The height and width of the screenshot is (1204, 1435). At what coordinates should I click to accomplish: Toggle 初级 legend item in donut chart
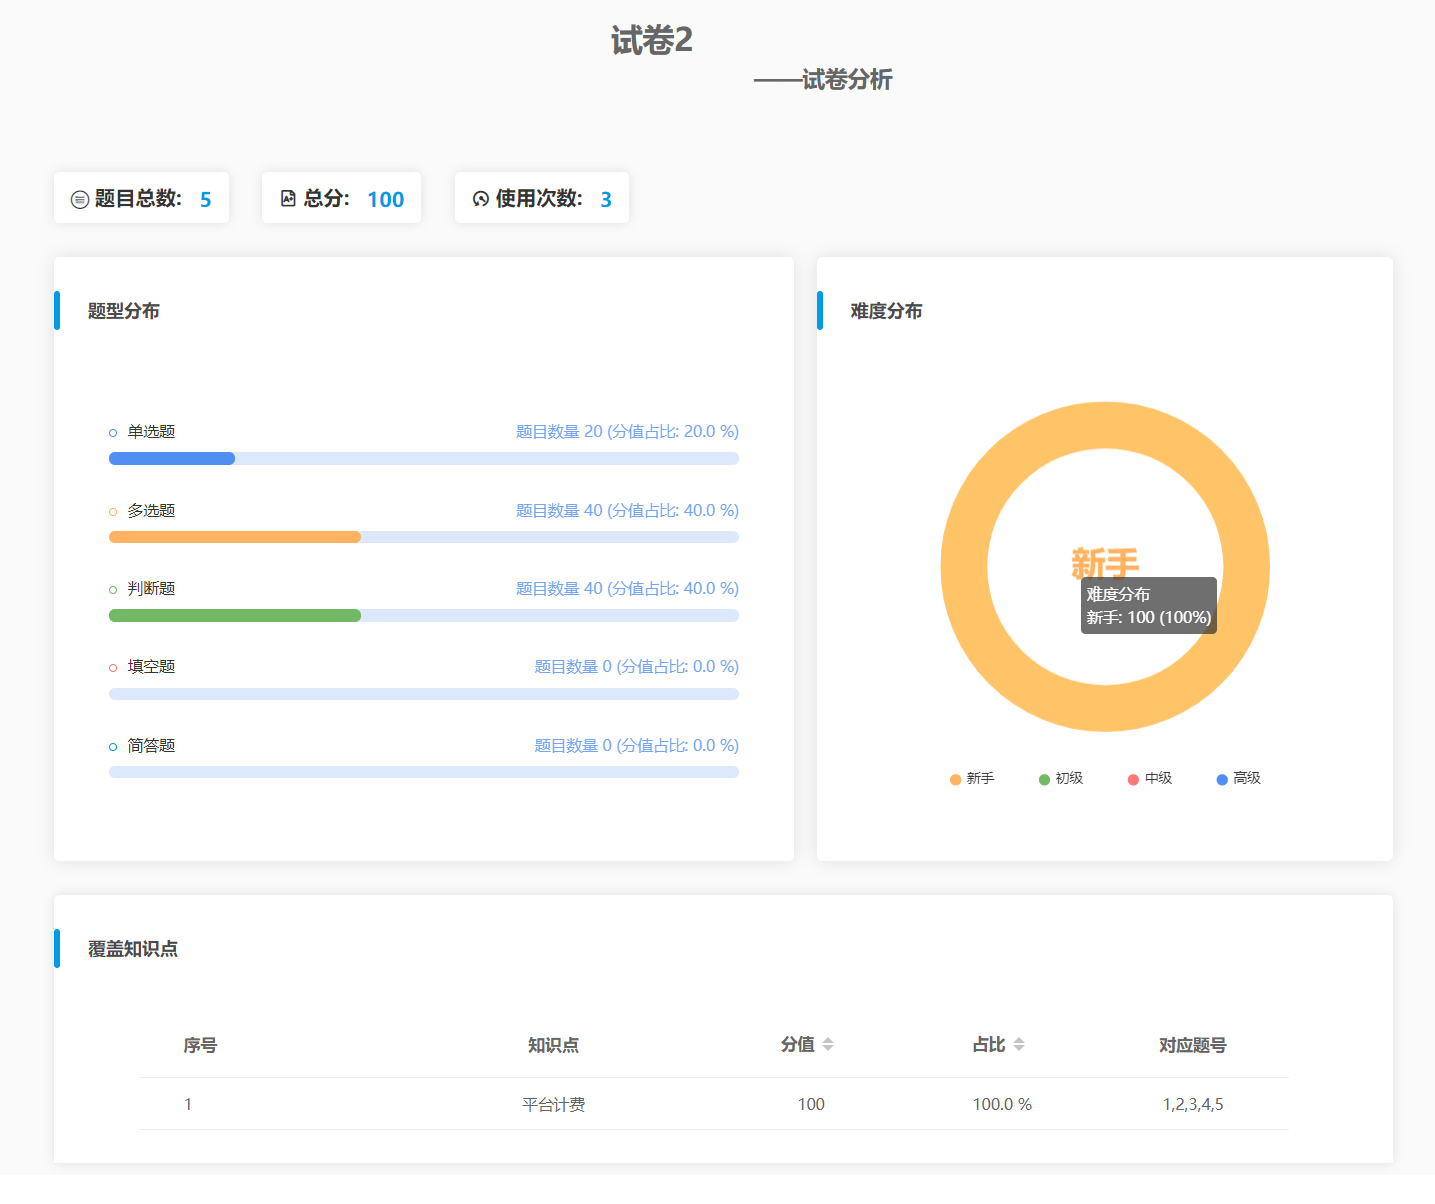click(x=1061, y=778)
